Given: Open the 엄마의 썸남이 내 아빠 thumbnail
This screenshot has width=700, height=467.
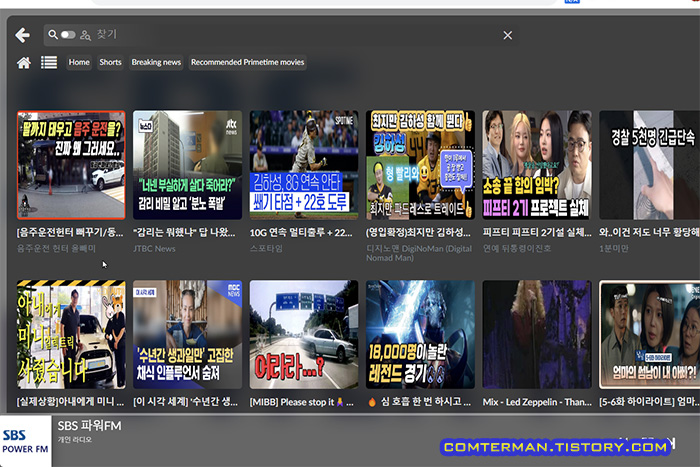Looking at the screenshot, I should (650, 334).
